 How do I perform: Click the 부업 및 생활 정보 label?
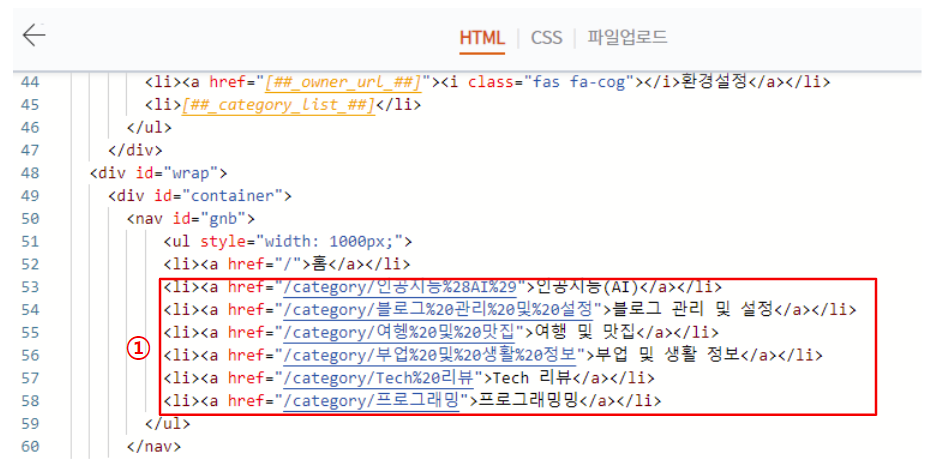click(666, 355)
